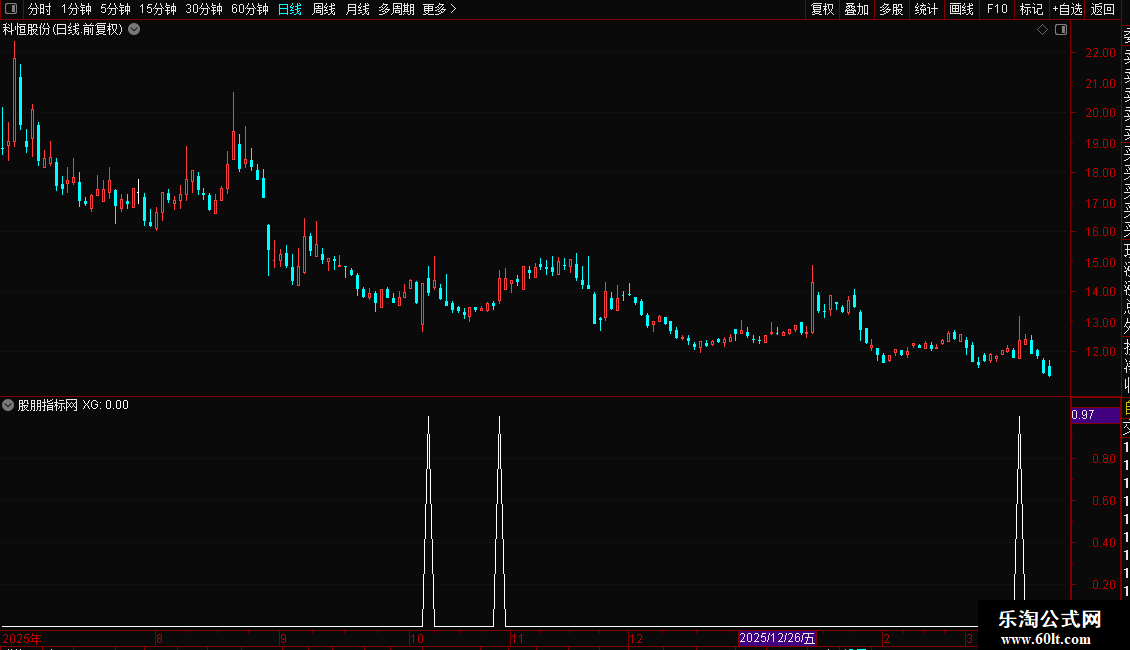
Task: Open 多周期 multi-period view
Action: coord(396,9)
